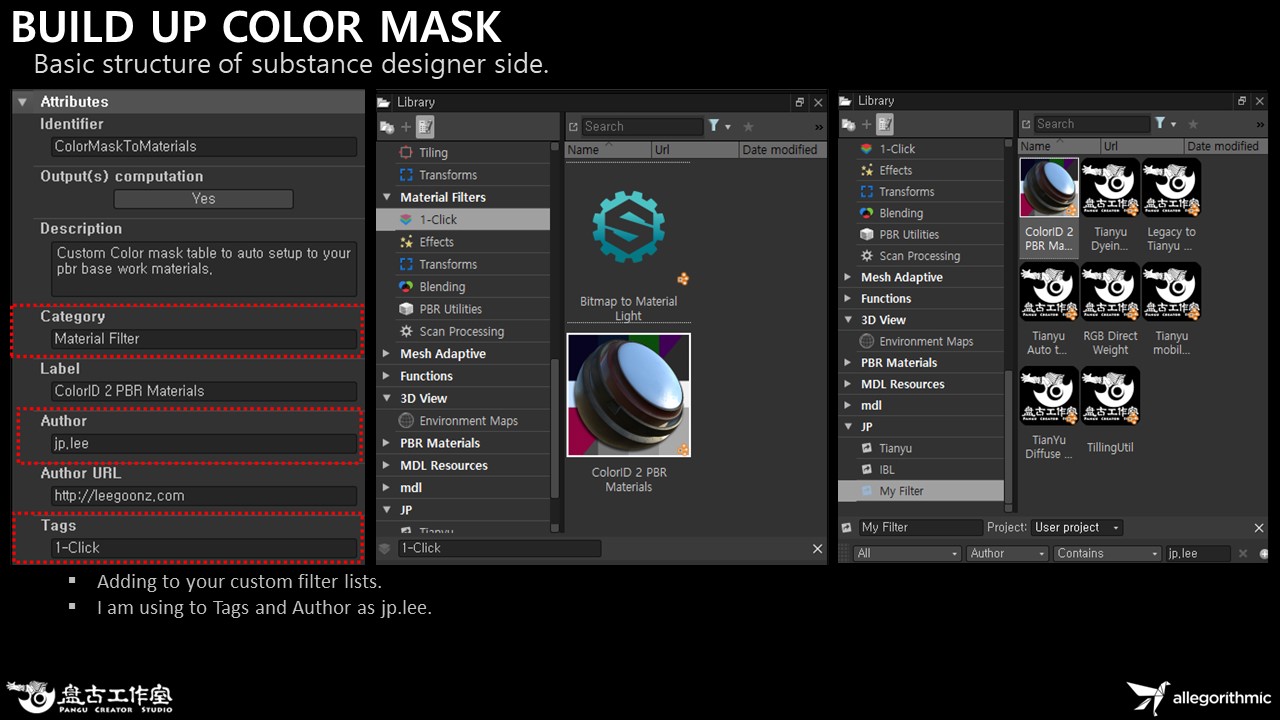Select Scan Processing in middle Library panel
Viewport: 1280px width, 720px height.
click(x=463, y=332)
